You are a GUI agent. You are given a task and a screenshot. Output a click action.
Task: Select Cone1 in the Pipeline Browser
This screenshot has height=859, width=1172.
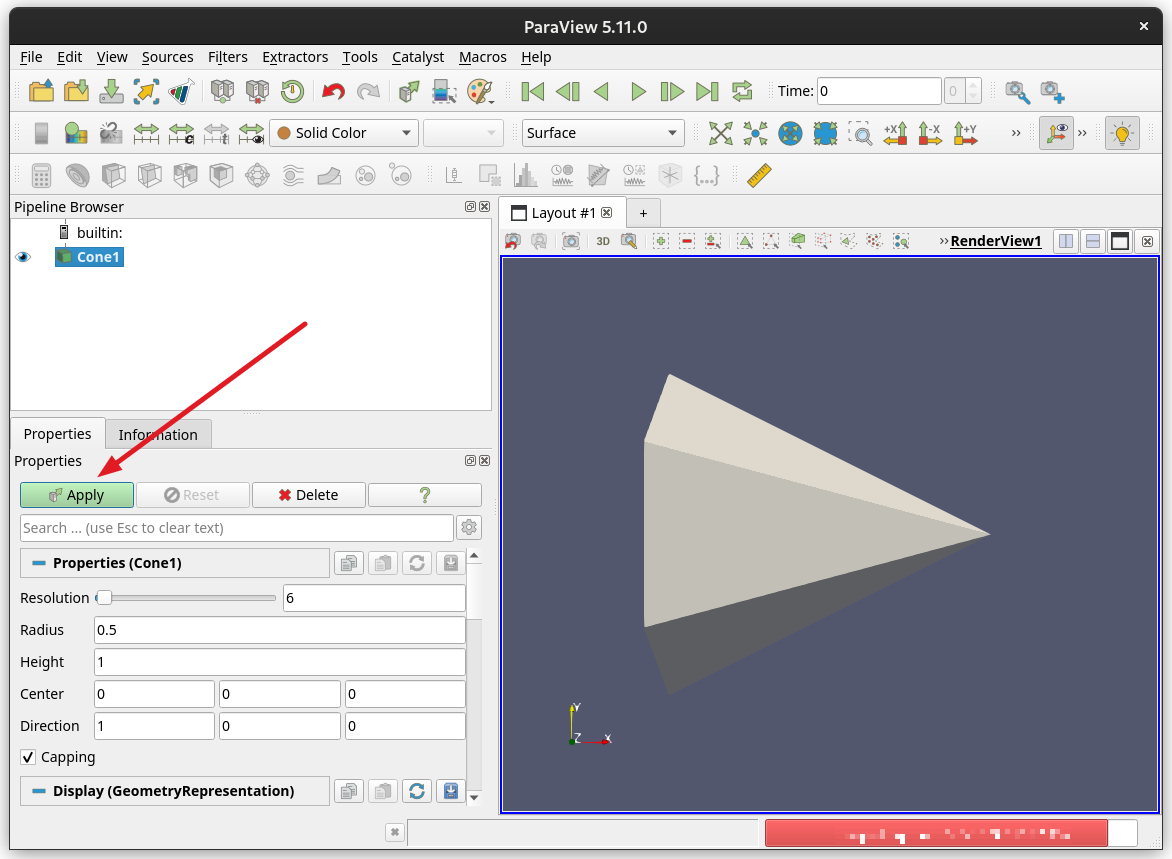pyautogui.click(x=90, y=257)
